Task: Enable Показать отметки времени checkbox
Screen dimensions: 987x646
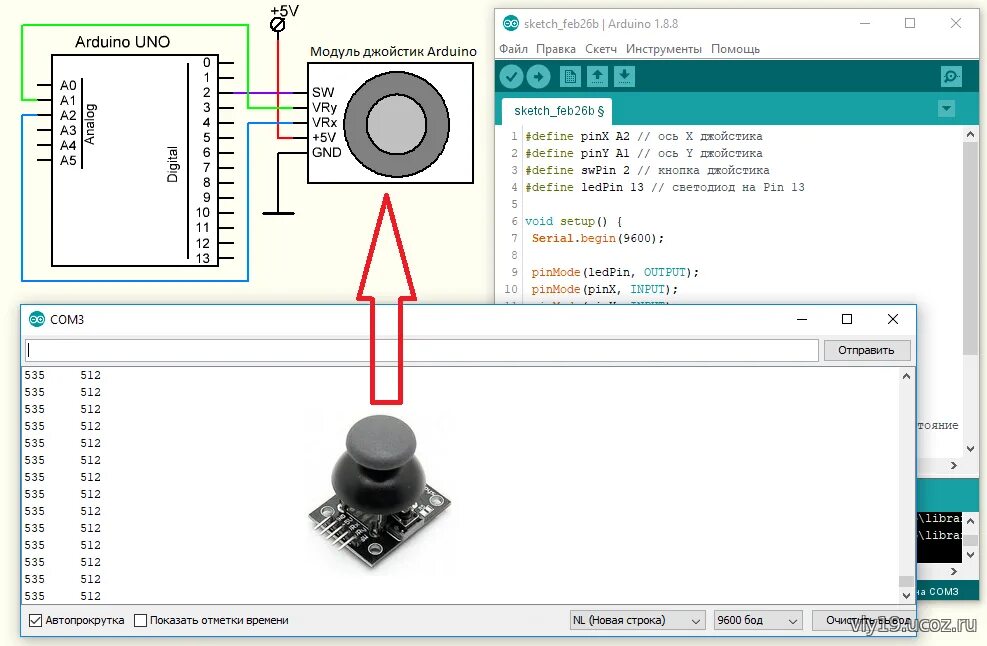Action: click(x=140, y=620)
